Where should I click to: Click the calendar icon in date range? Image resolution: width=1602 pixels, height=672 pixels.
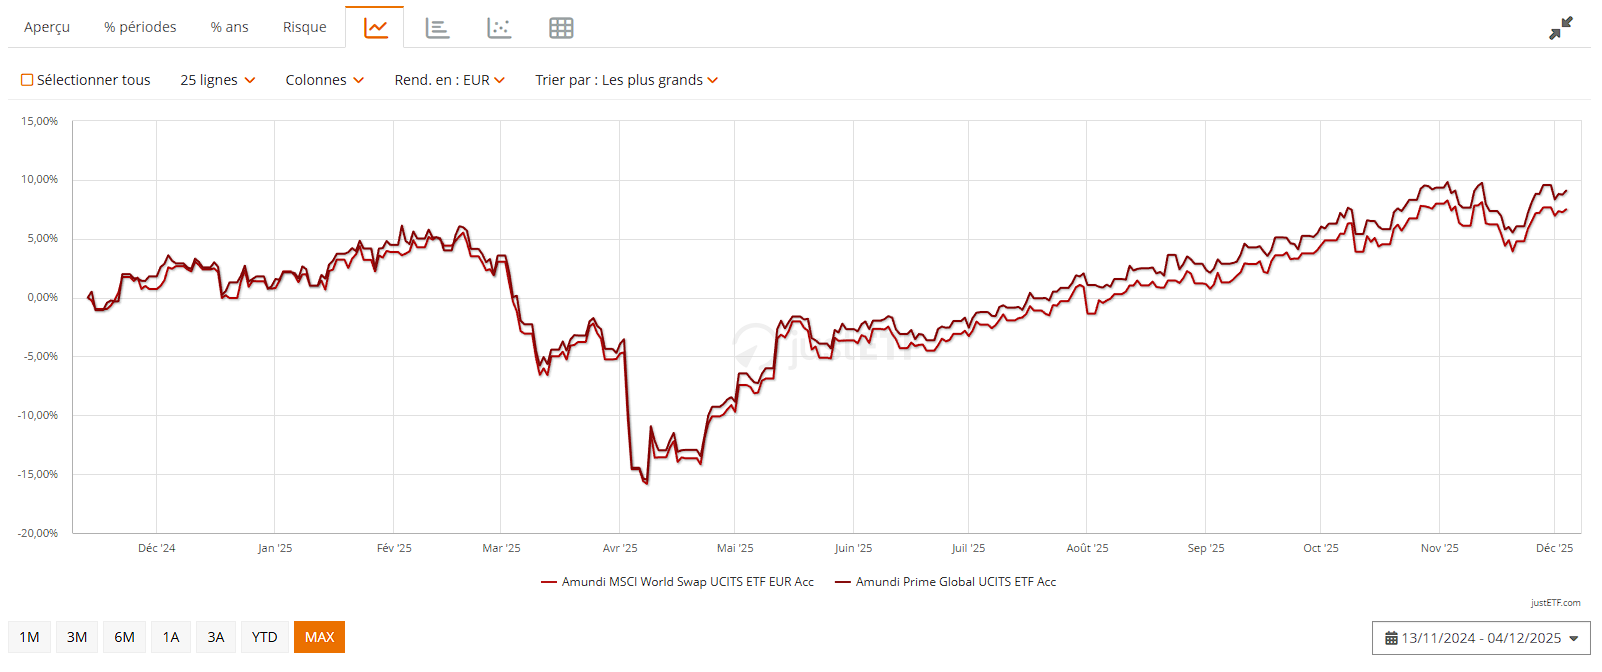coord(1390,638)
